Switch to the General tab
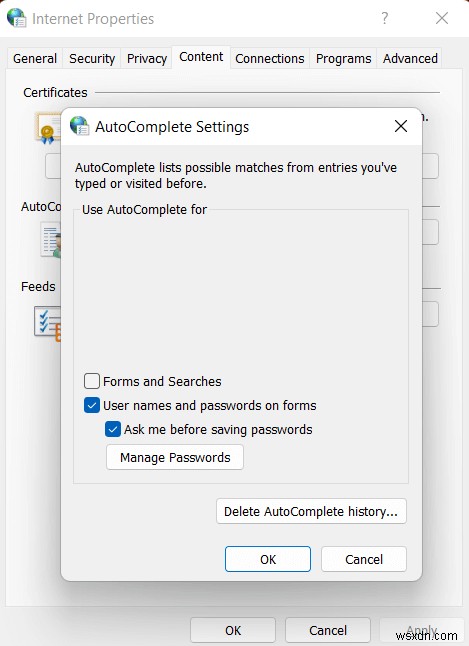Screen dimensions: 469x646 (35, 59)
